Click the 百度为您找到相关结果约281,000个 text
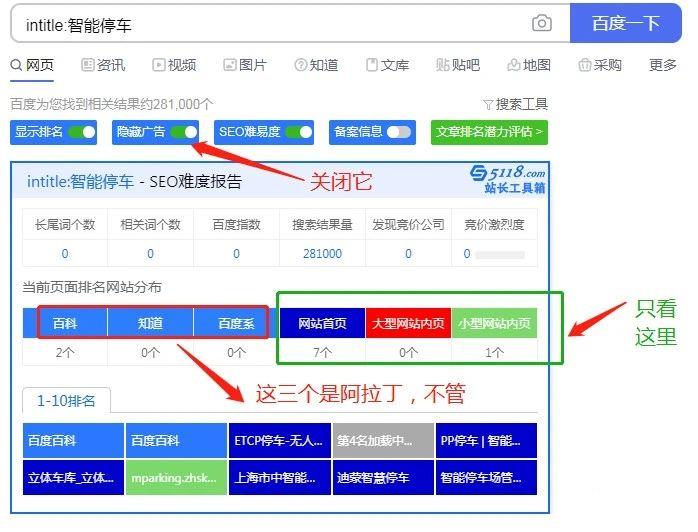Viewport: 698px width, 532px height. point(112,105)
